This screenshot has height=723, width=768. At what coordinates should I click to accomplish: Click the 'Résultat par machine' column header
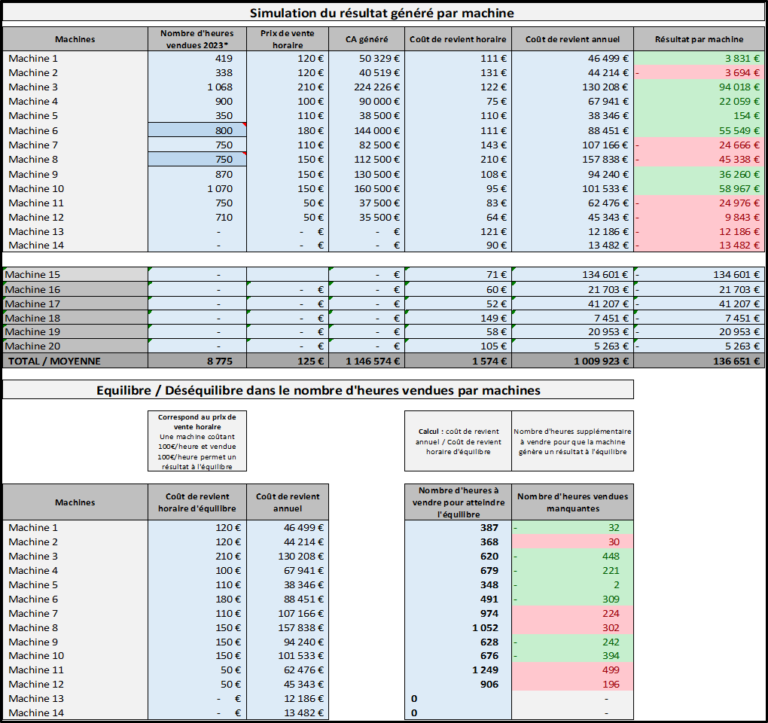point(699,39)
